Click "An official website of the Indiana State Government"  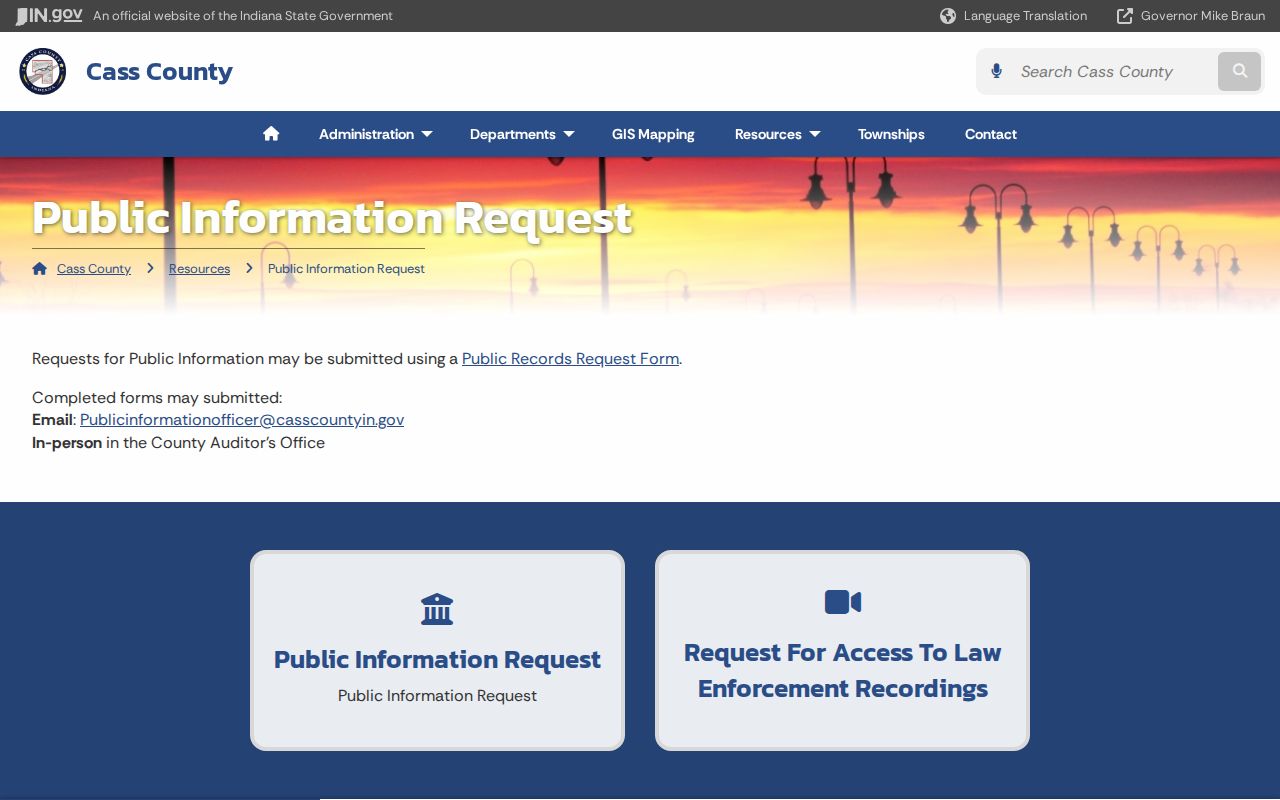pos(243,16)
